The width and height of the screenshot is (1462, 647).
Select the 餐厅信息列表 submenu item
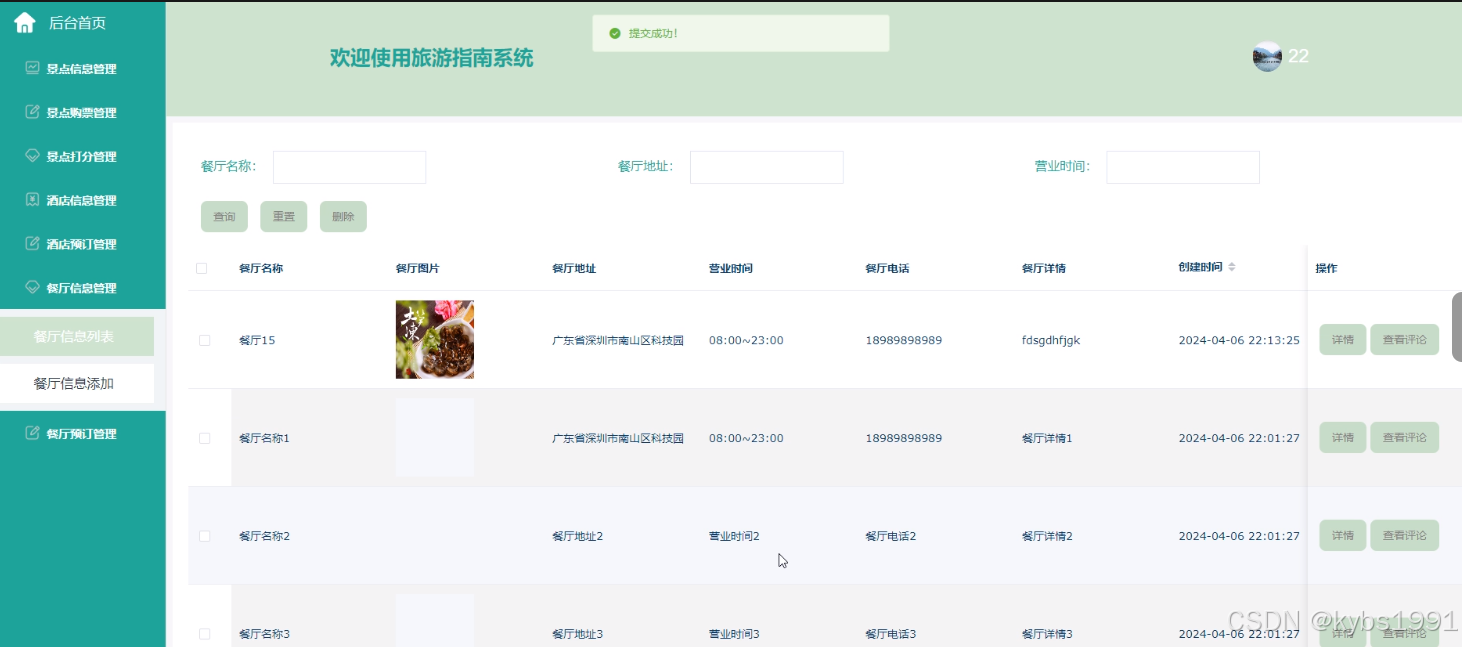coord(77,336)
